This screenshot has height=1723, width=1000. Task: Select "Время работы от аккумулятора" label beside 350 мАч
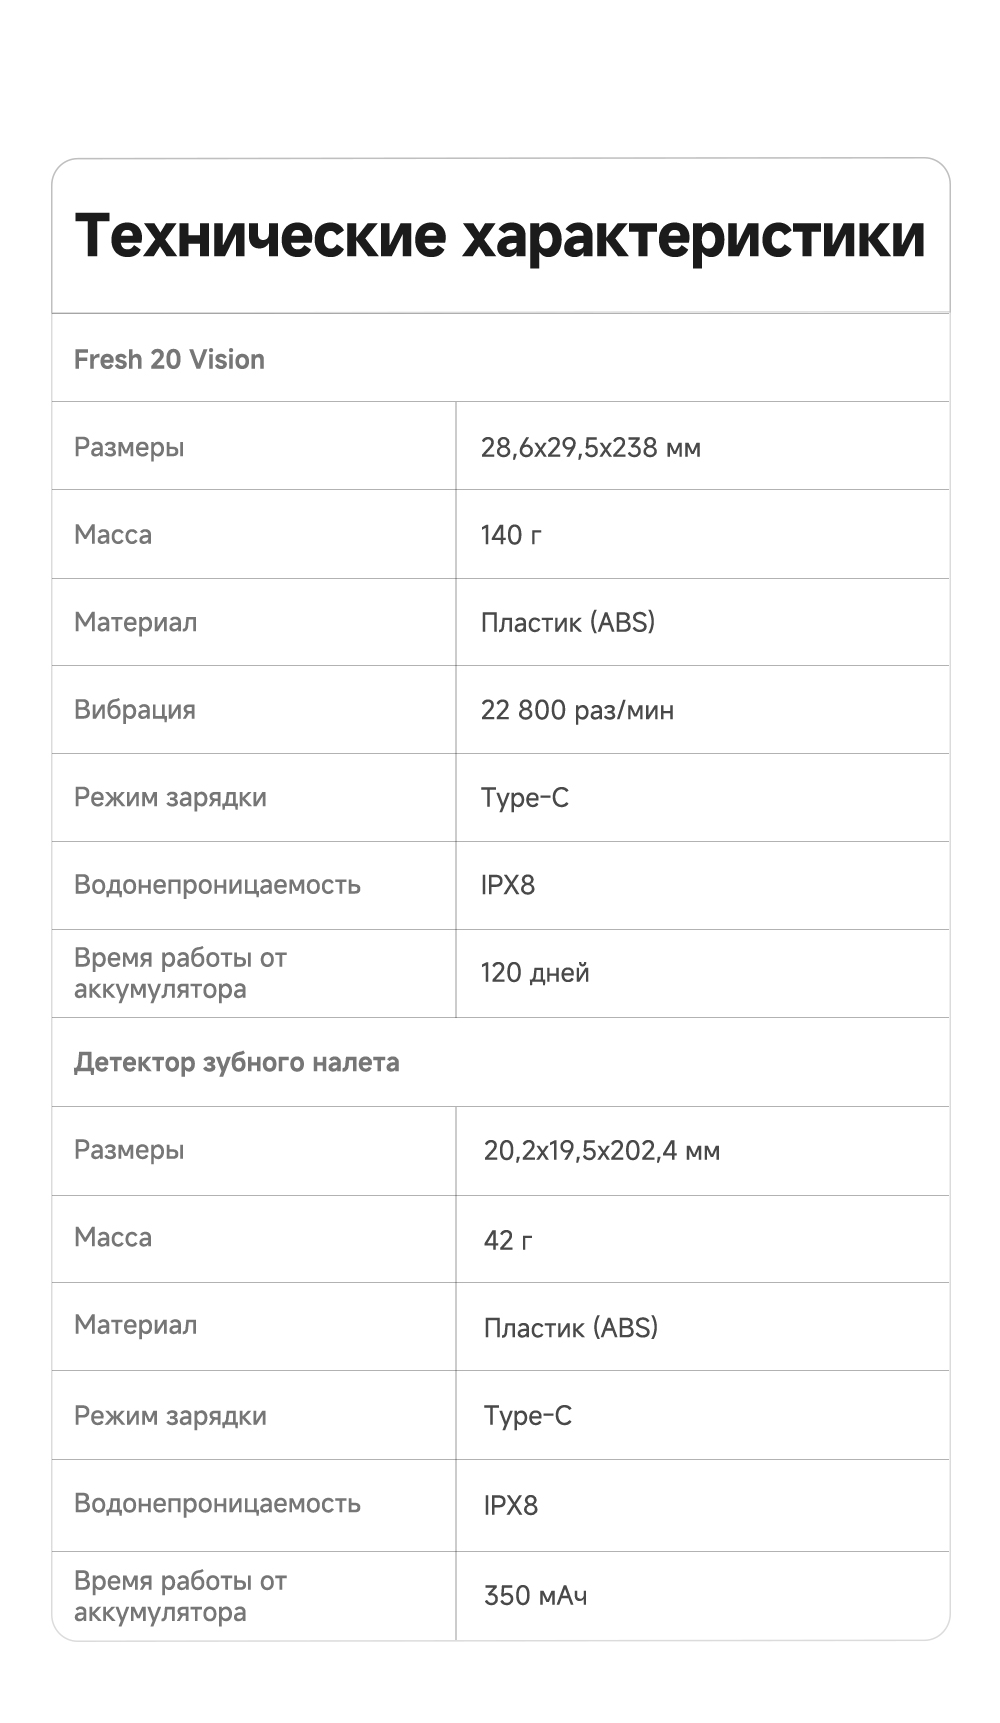point(180,1596)
